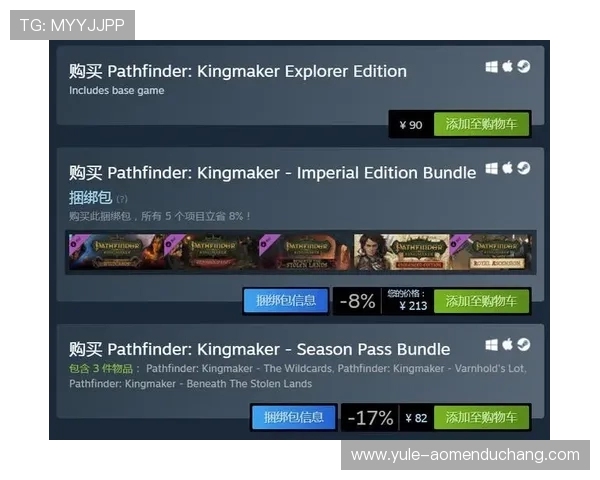Click Steam icon in Season Pass Bundle box
Viewport: 600px width, 480px height.
(x=524, y=344)
